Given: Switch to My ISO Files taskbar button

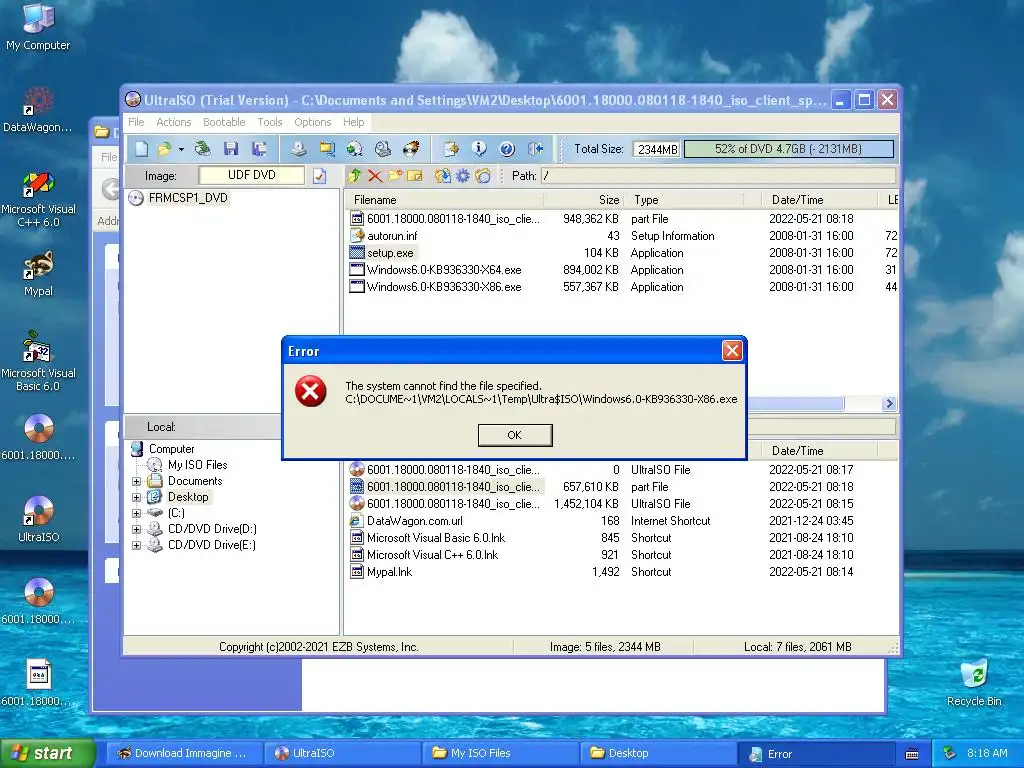Looking at the screenshot, I should point(499,753).
